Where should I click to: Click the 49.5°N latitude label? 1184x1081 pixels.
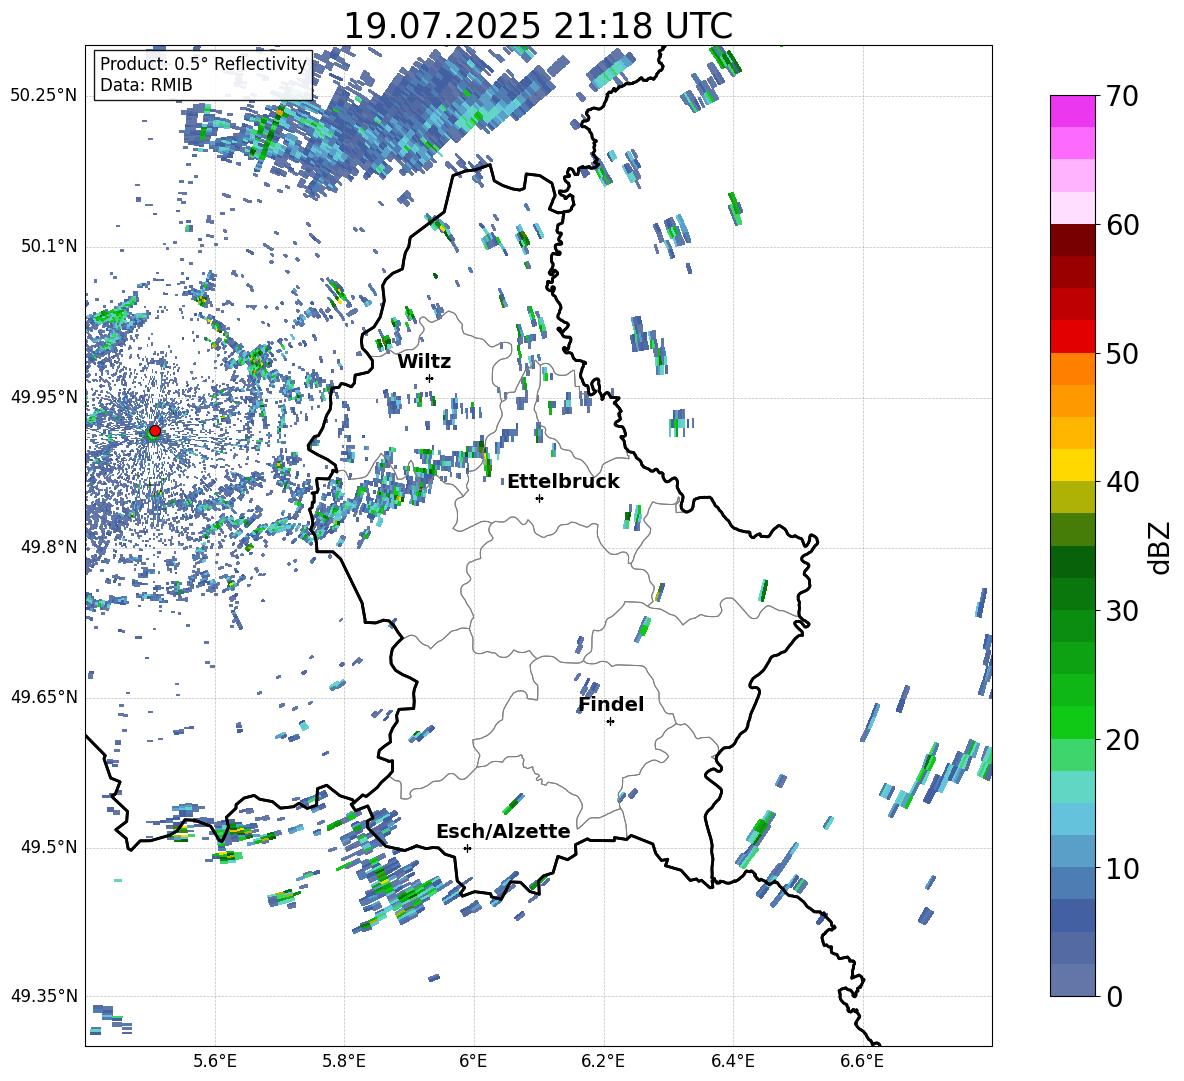49,846
